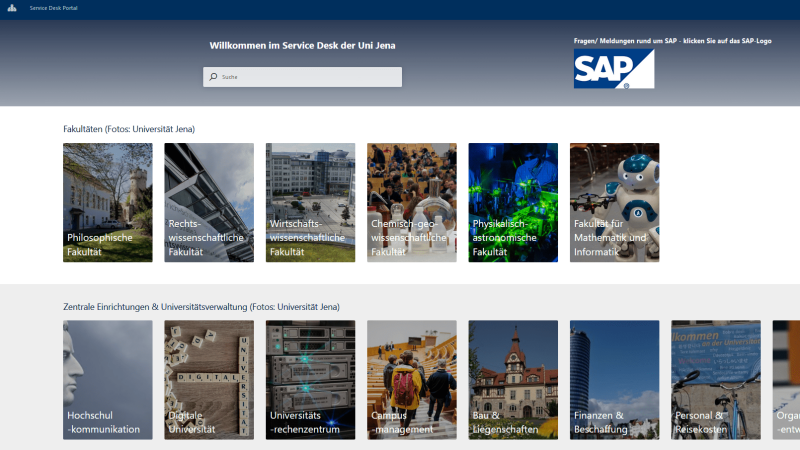Open the Service Desk Portal link
The image size is (800, 450).
click(54, 8)
